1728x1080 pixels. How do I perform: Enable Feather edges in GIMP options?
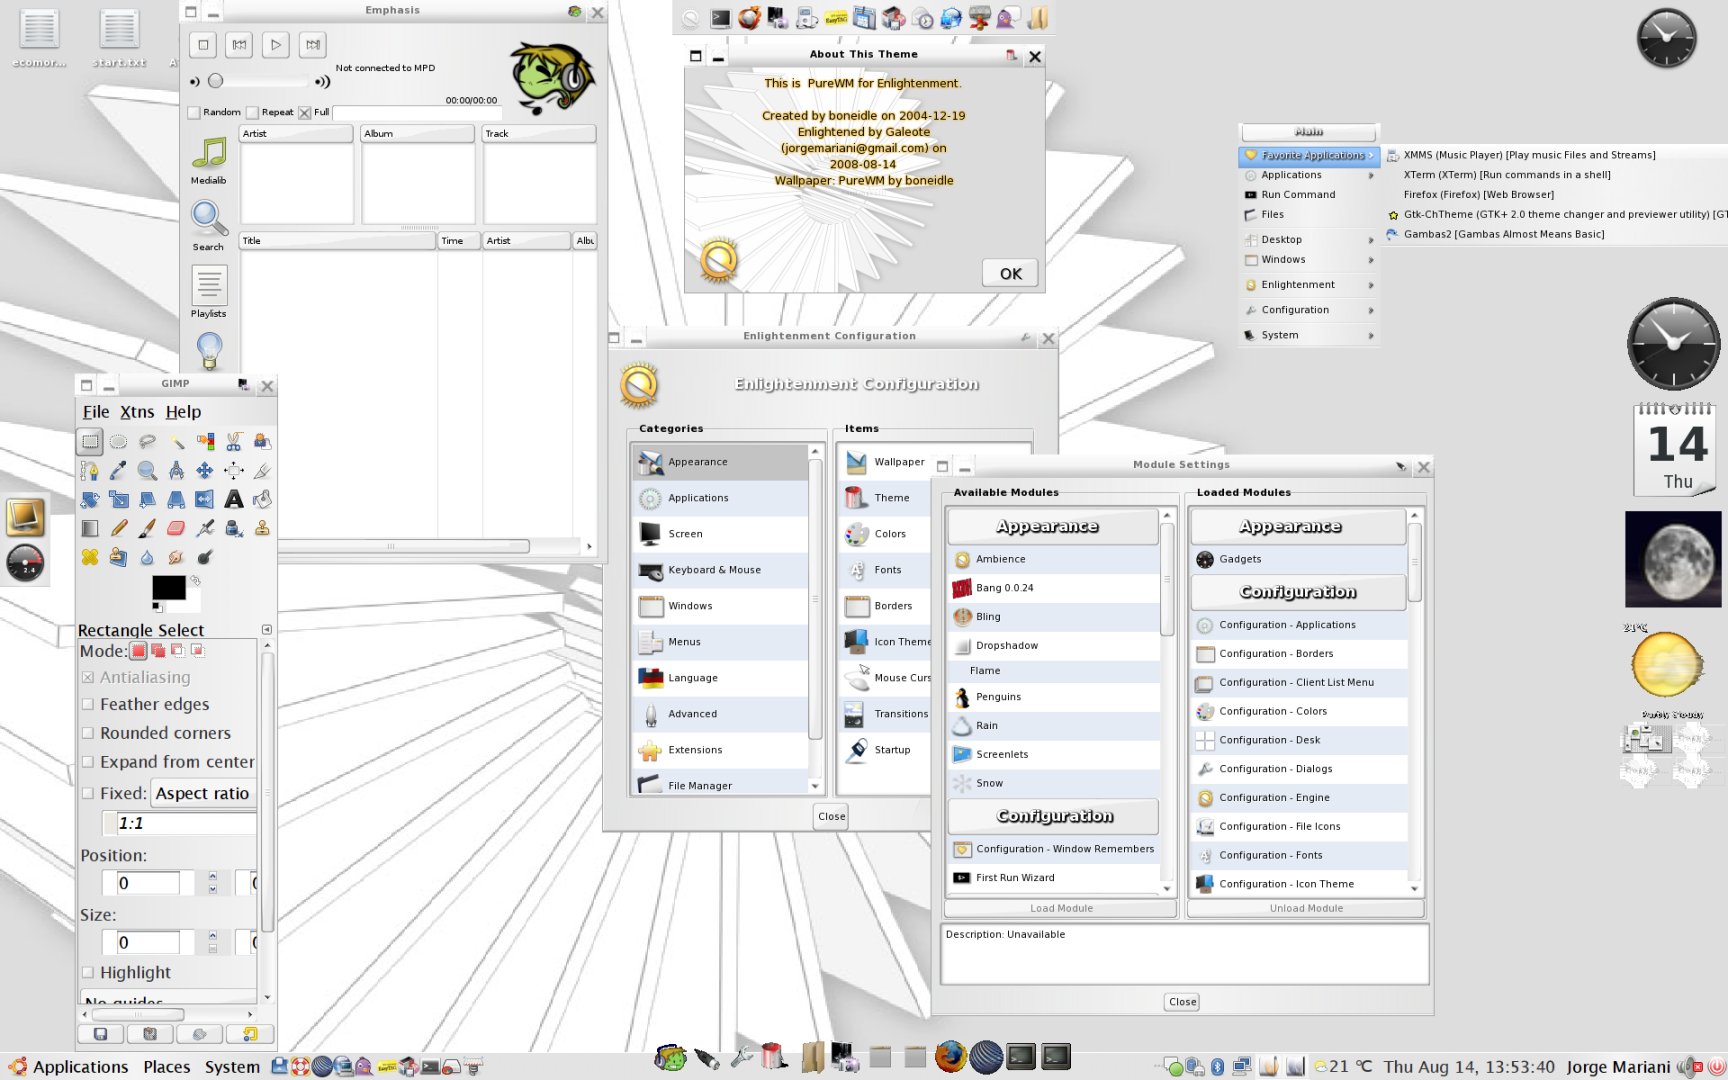pos(88,704)
